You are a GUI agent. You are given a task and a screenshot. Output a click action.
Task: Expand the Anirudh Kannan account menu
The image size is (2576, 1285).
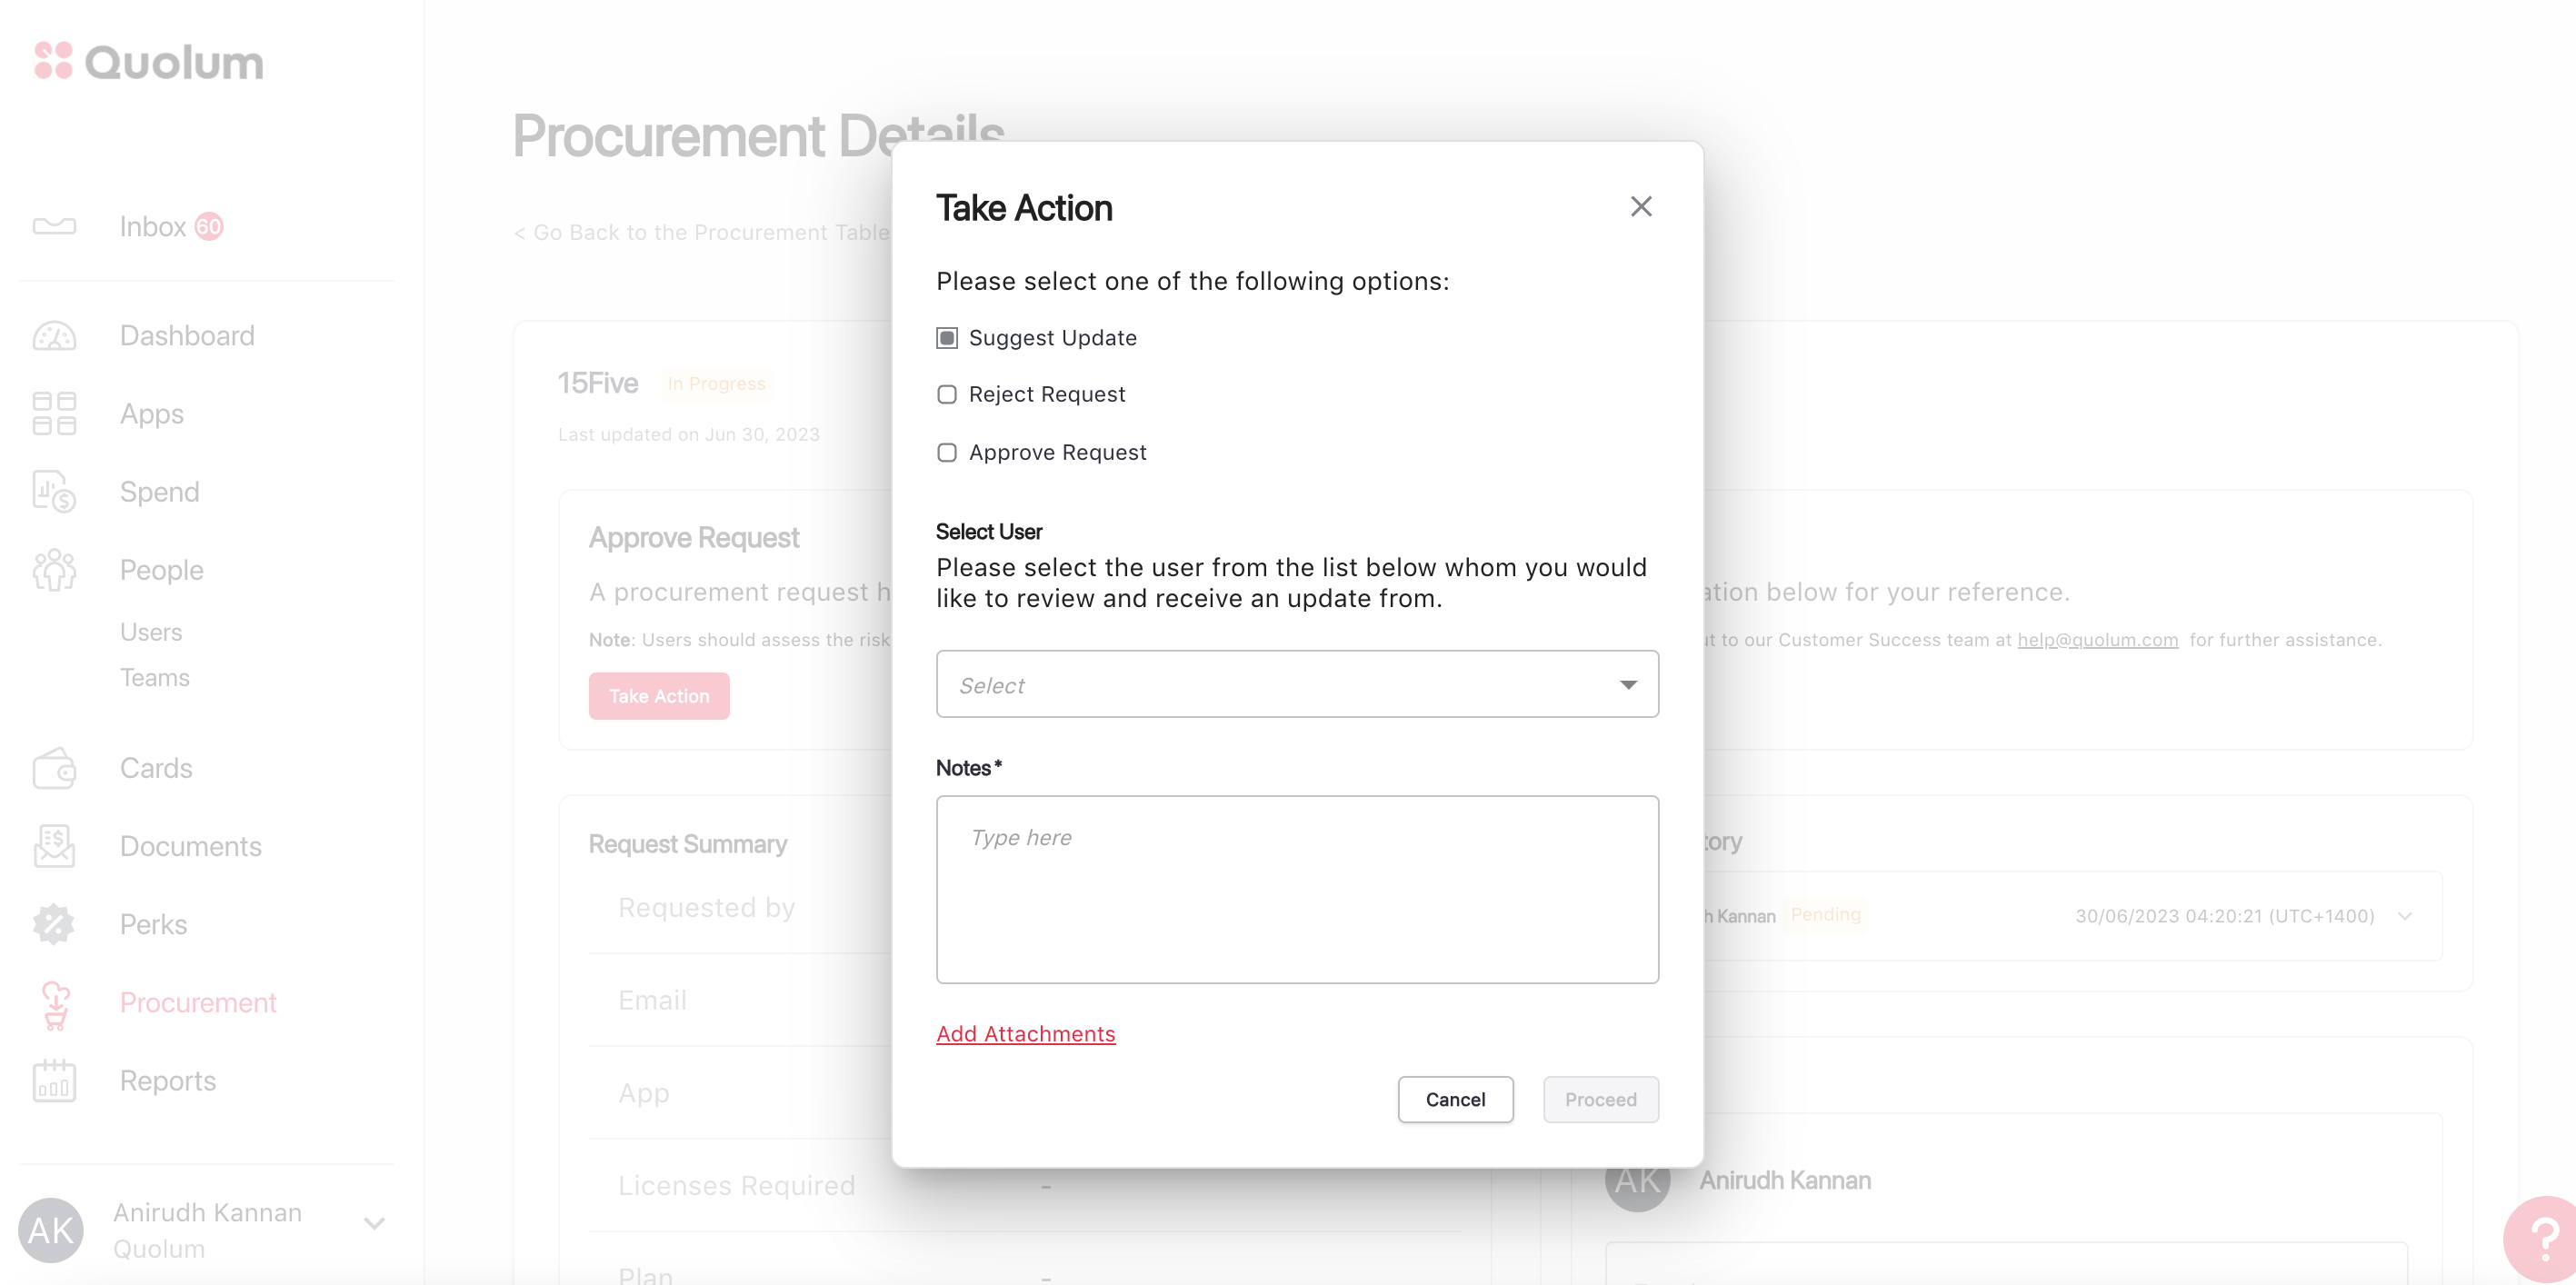[x=375, y=1223]
